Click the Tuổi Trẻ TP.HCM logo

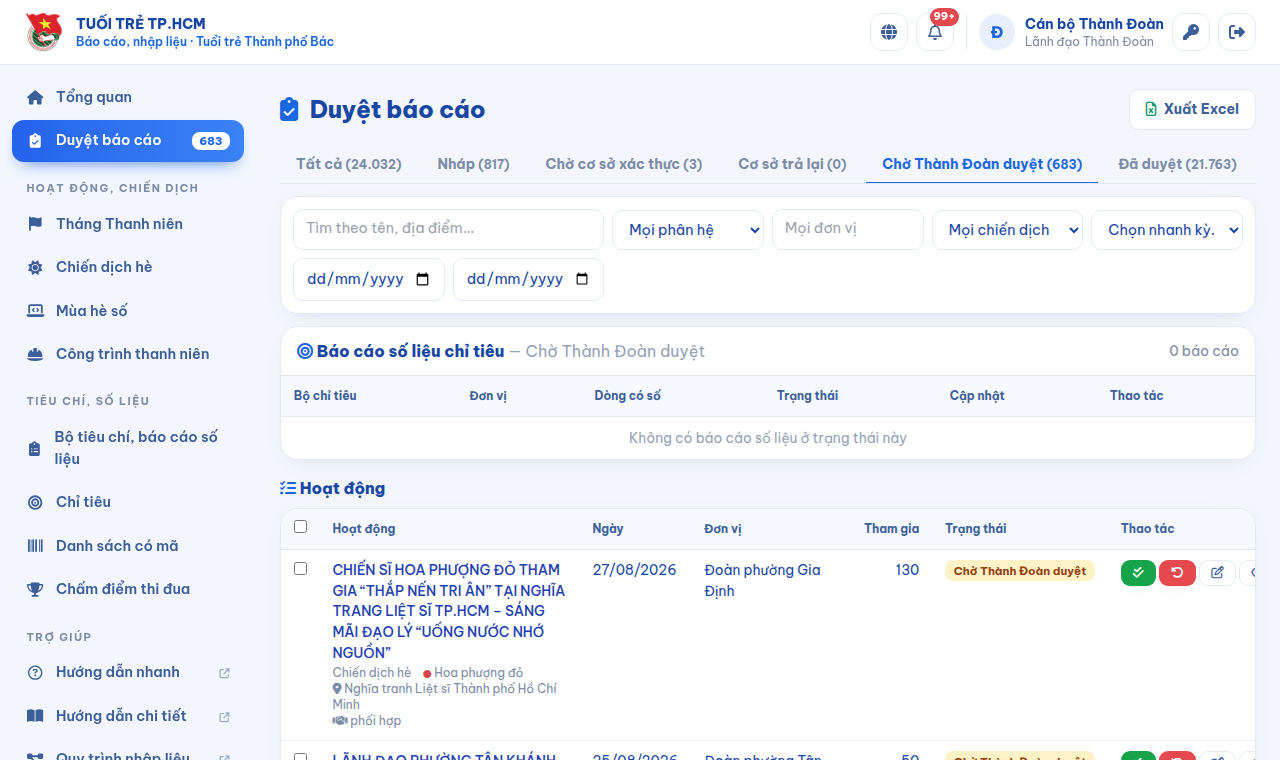click(x=43, y=32)
